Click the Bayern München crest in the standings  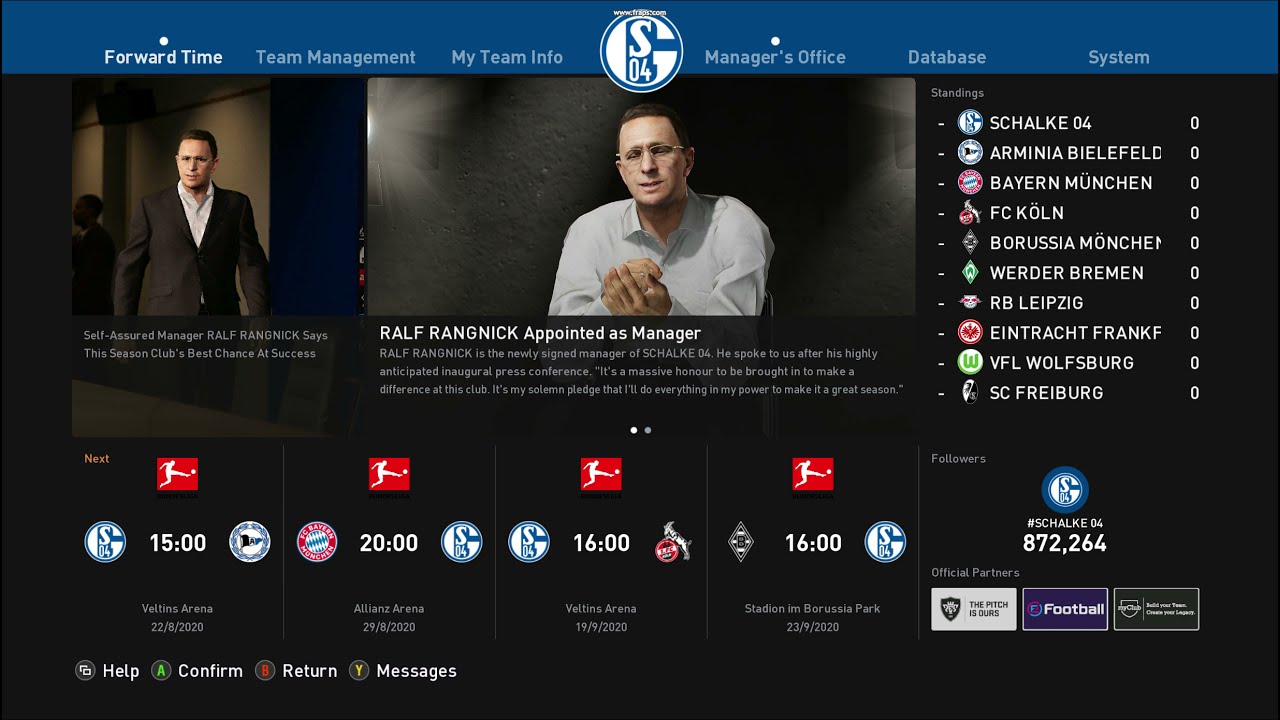(x=970, y=183)
